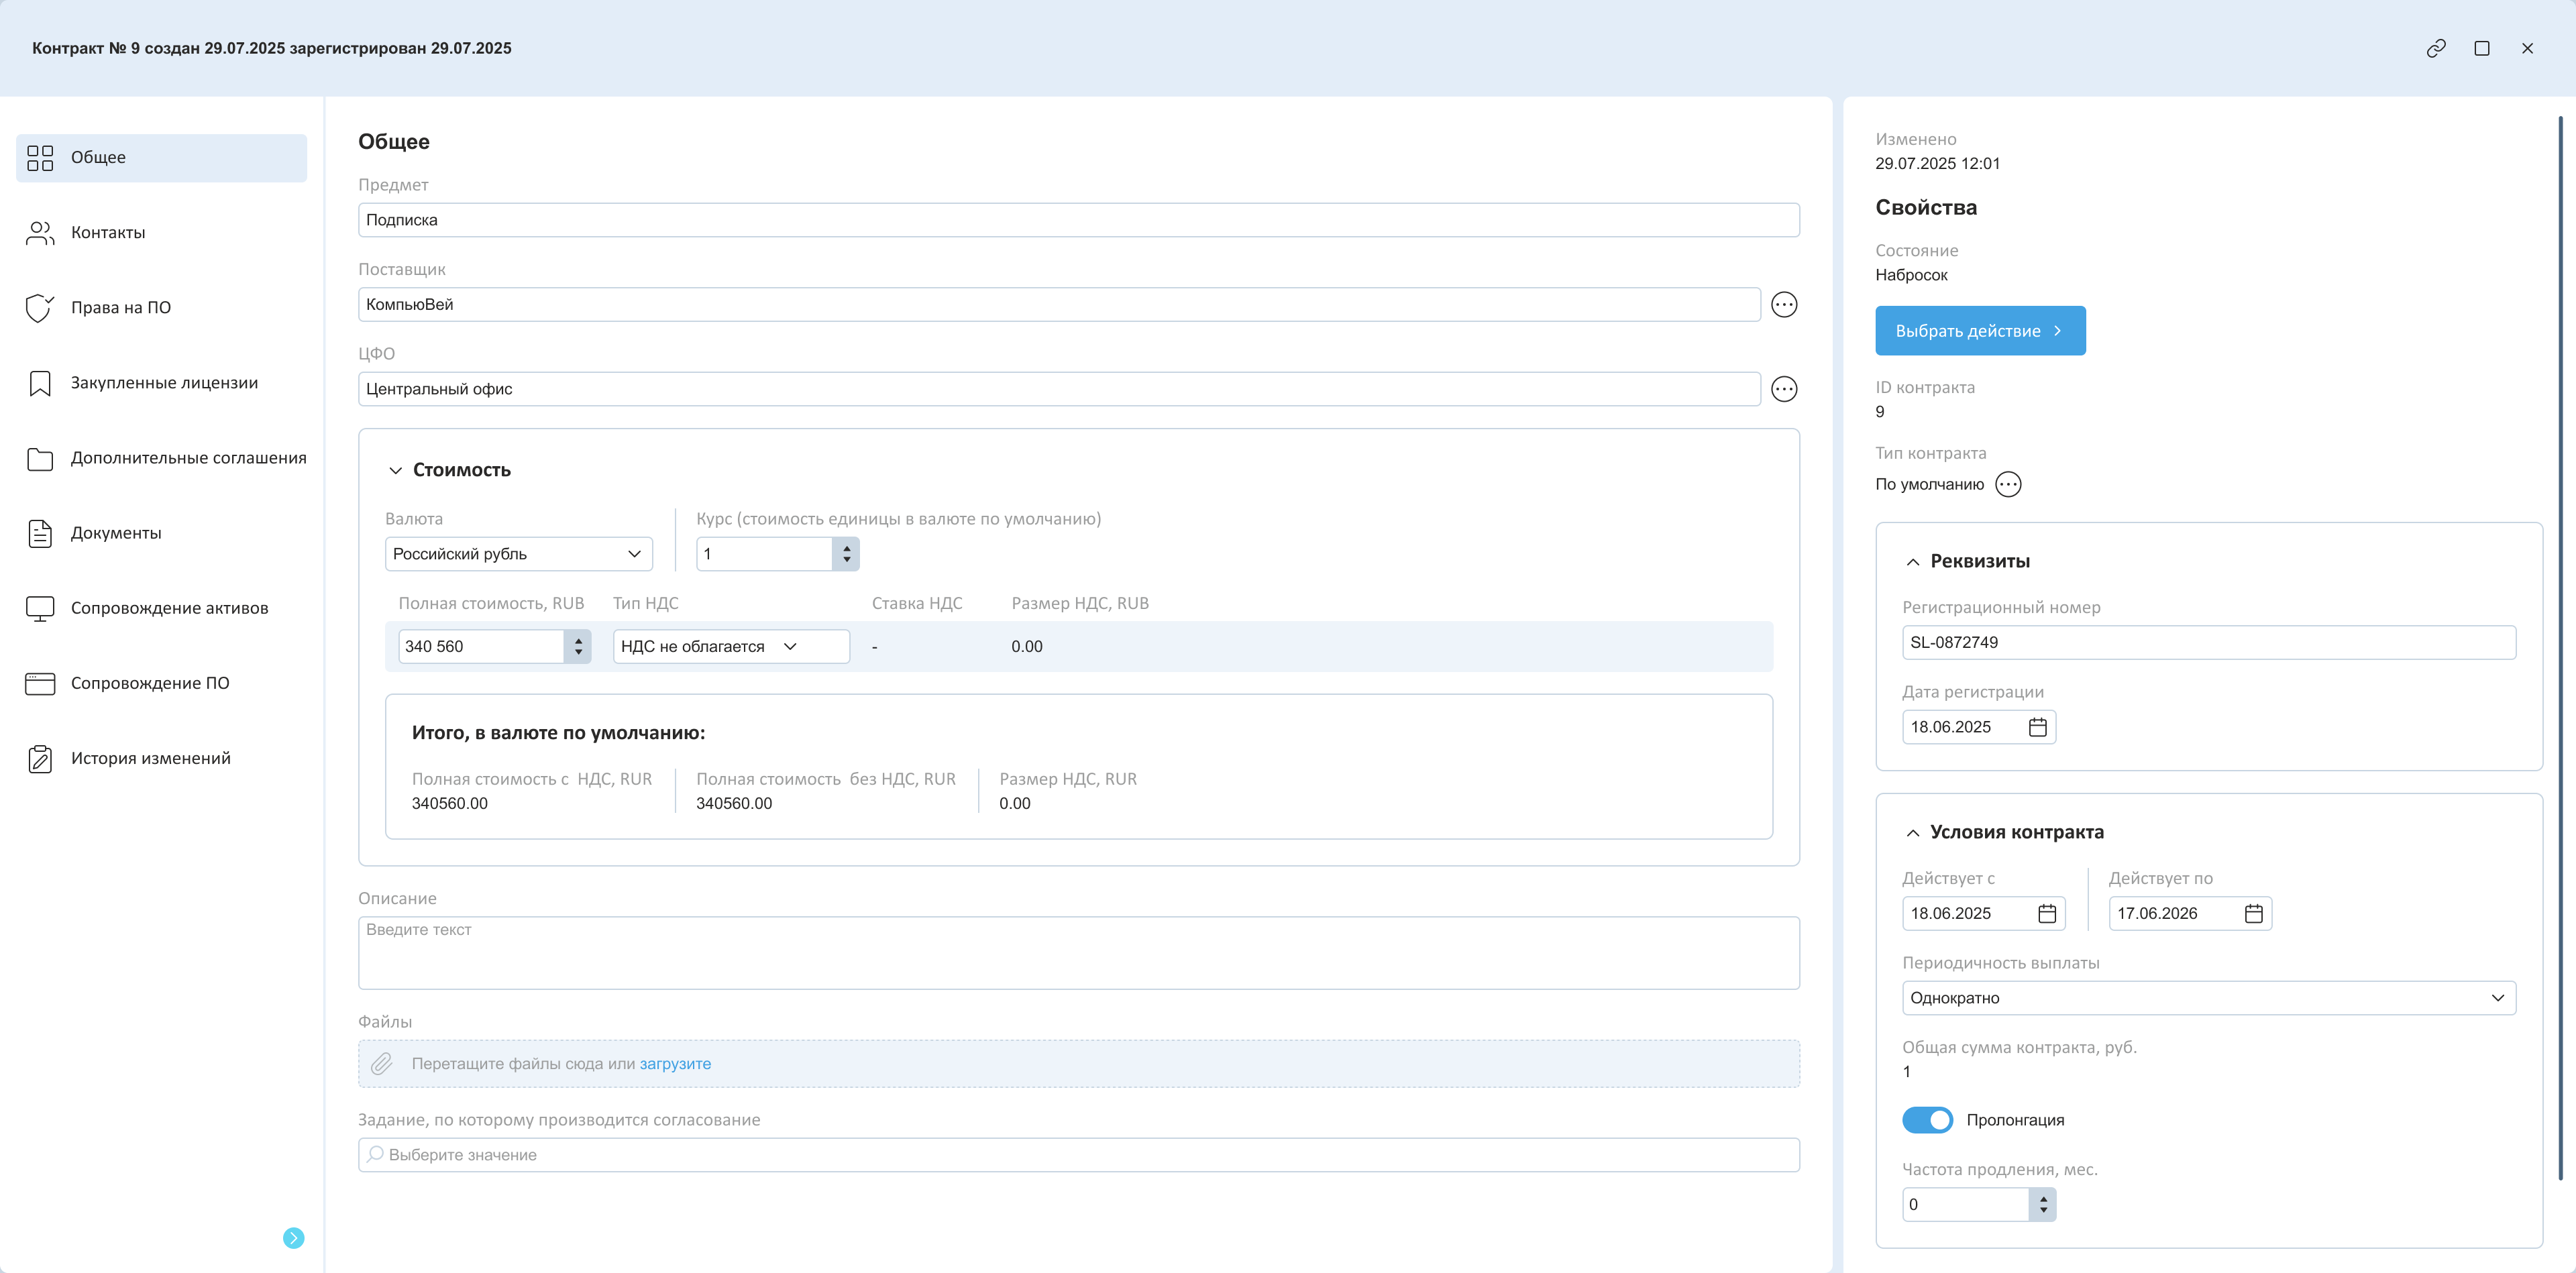Open the Валюта dropdown showing Российский рубль
This screenshot has width=2576, height=1273.
click(x=518, y=554)
